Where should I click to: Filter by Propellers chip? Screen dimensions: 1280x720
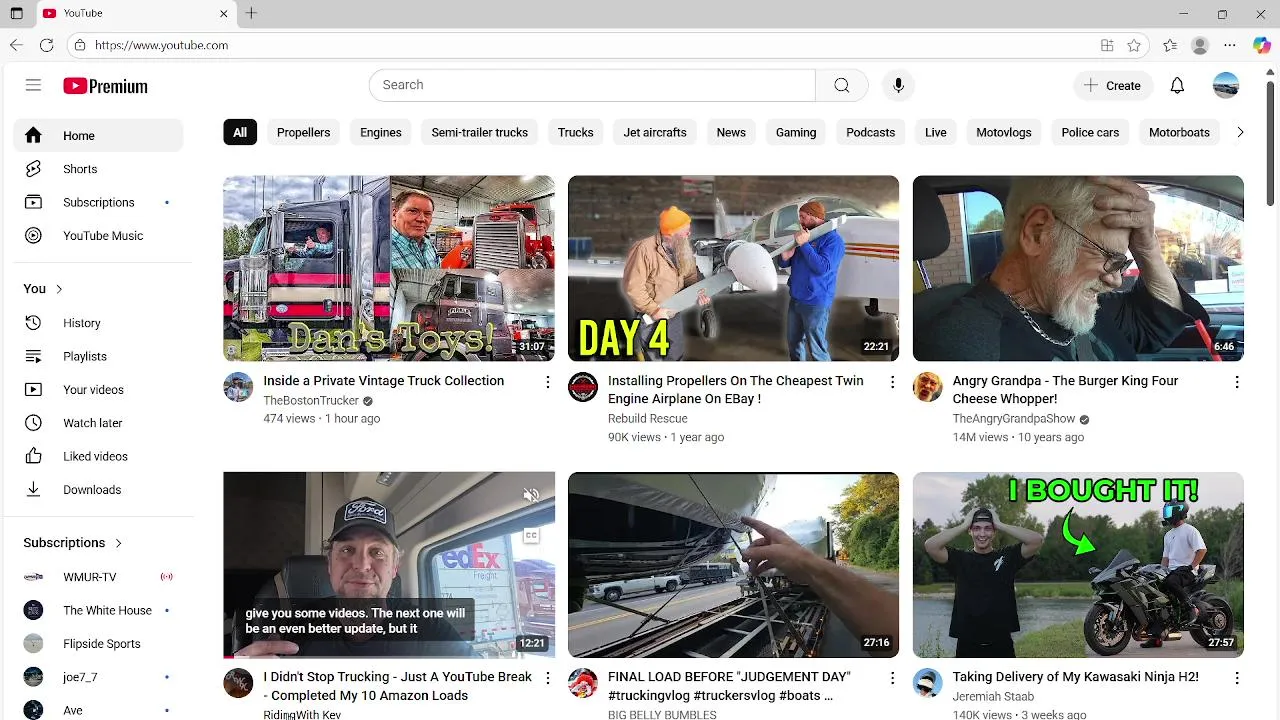click(303, 132)
